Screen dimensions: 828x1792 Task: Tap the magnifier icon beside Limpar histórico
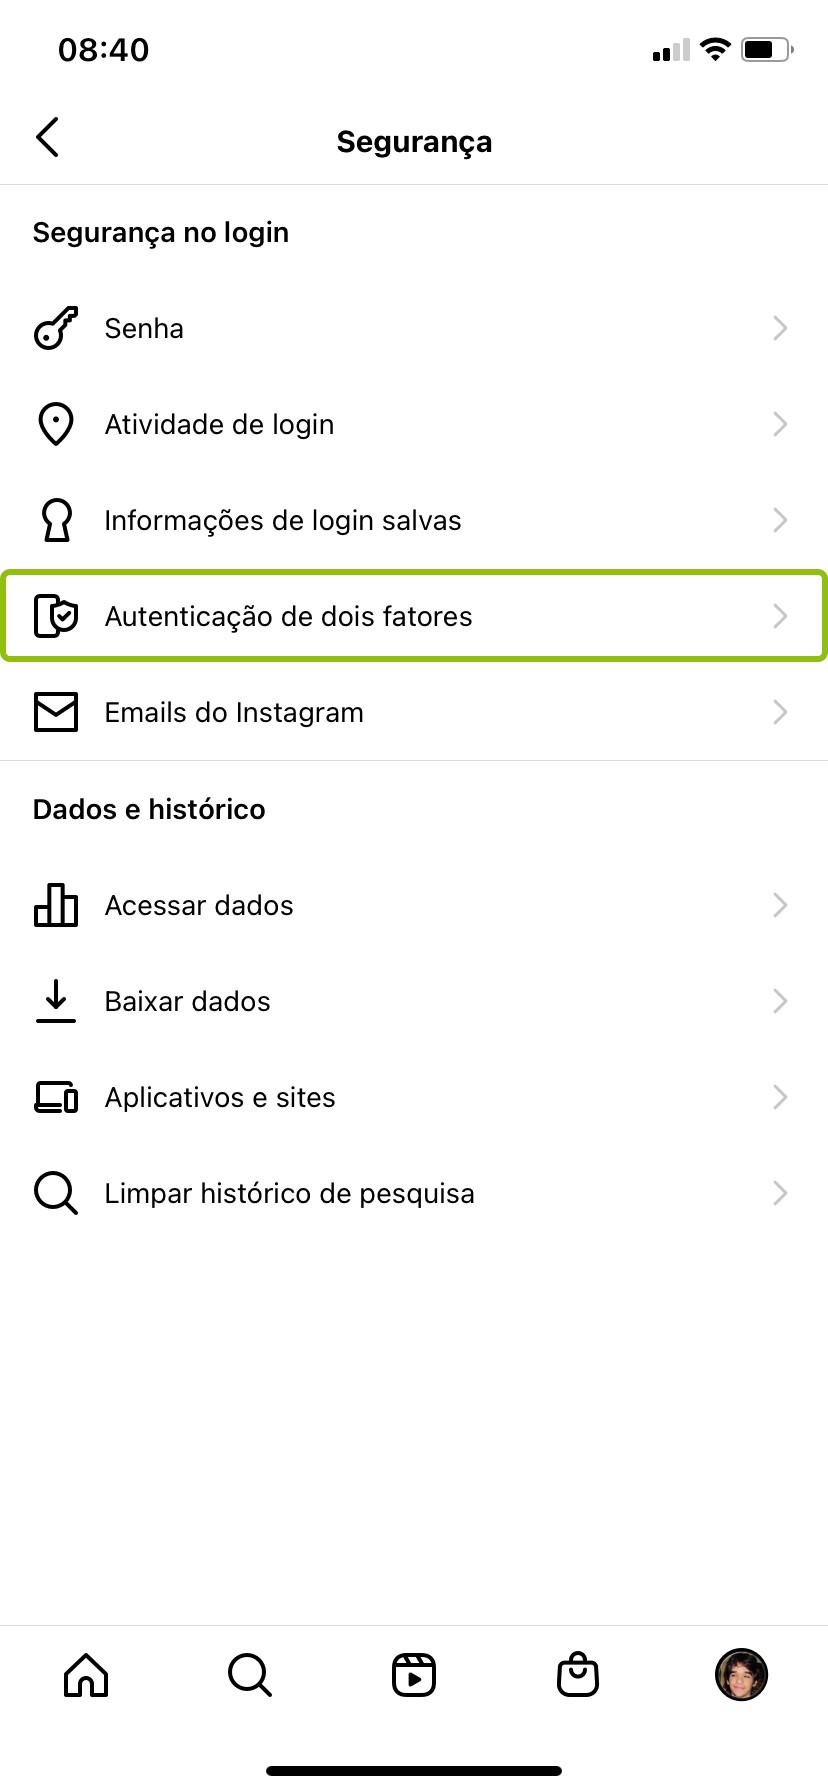coord(56,1193)
